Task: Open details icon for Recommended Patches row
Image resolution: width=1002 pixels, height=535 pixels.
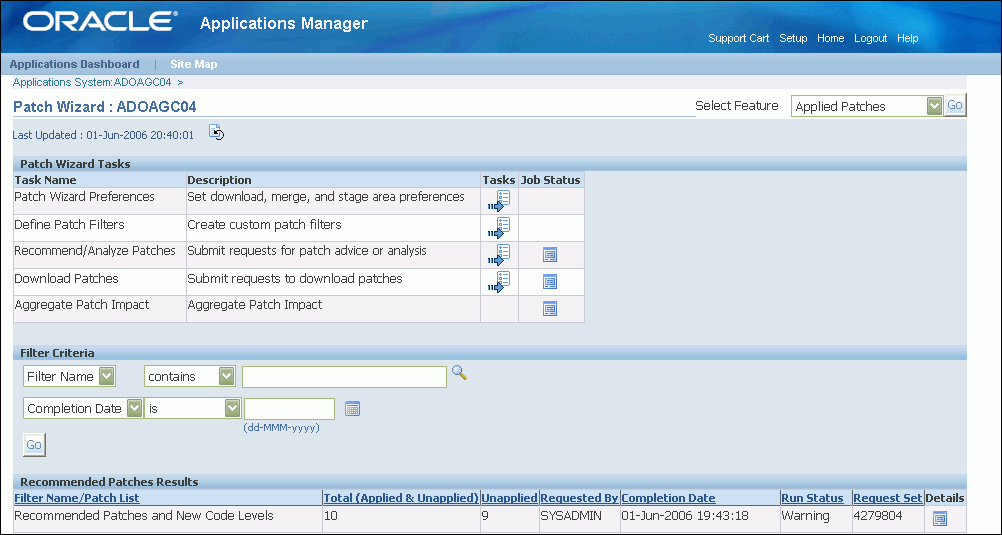Action: [940, 518]
